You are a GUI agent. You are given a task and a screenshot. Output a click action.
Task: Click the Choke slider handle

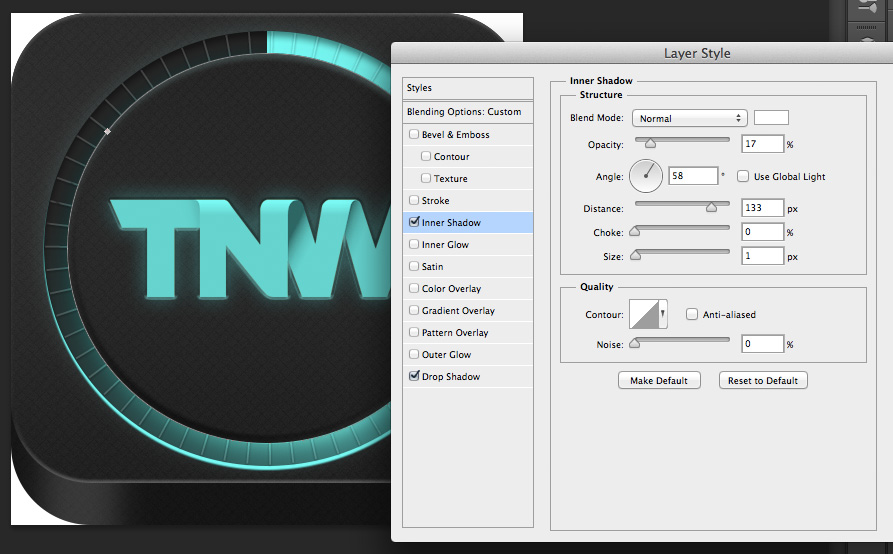tap(634, 231)
